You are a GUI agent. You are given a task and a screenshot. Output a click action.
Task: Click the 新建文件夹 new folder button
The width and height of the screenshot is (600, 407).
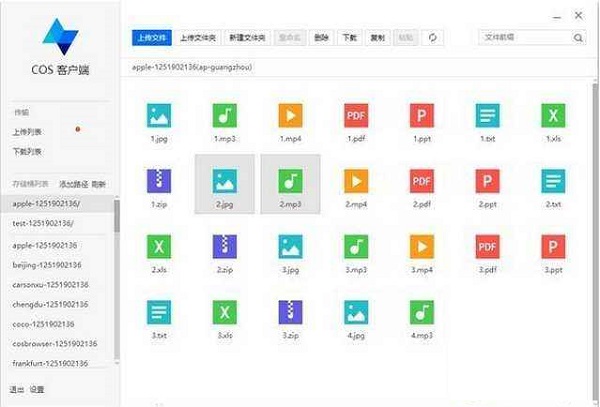pos(247,38)
